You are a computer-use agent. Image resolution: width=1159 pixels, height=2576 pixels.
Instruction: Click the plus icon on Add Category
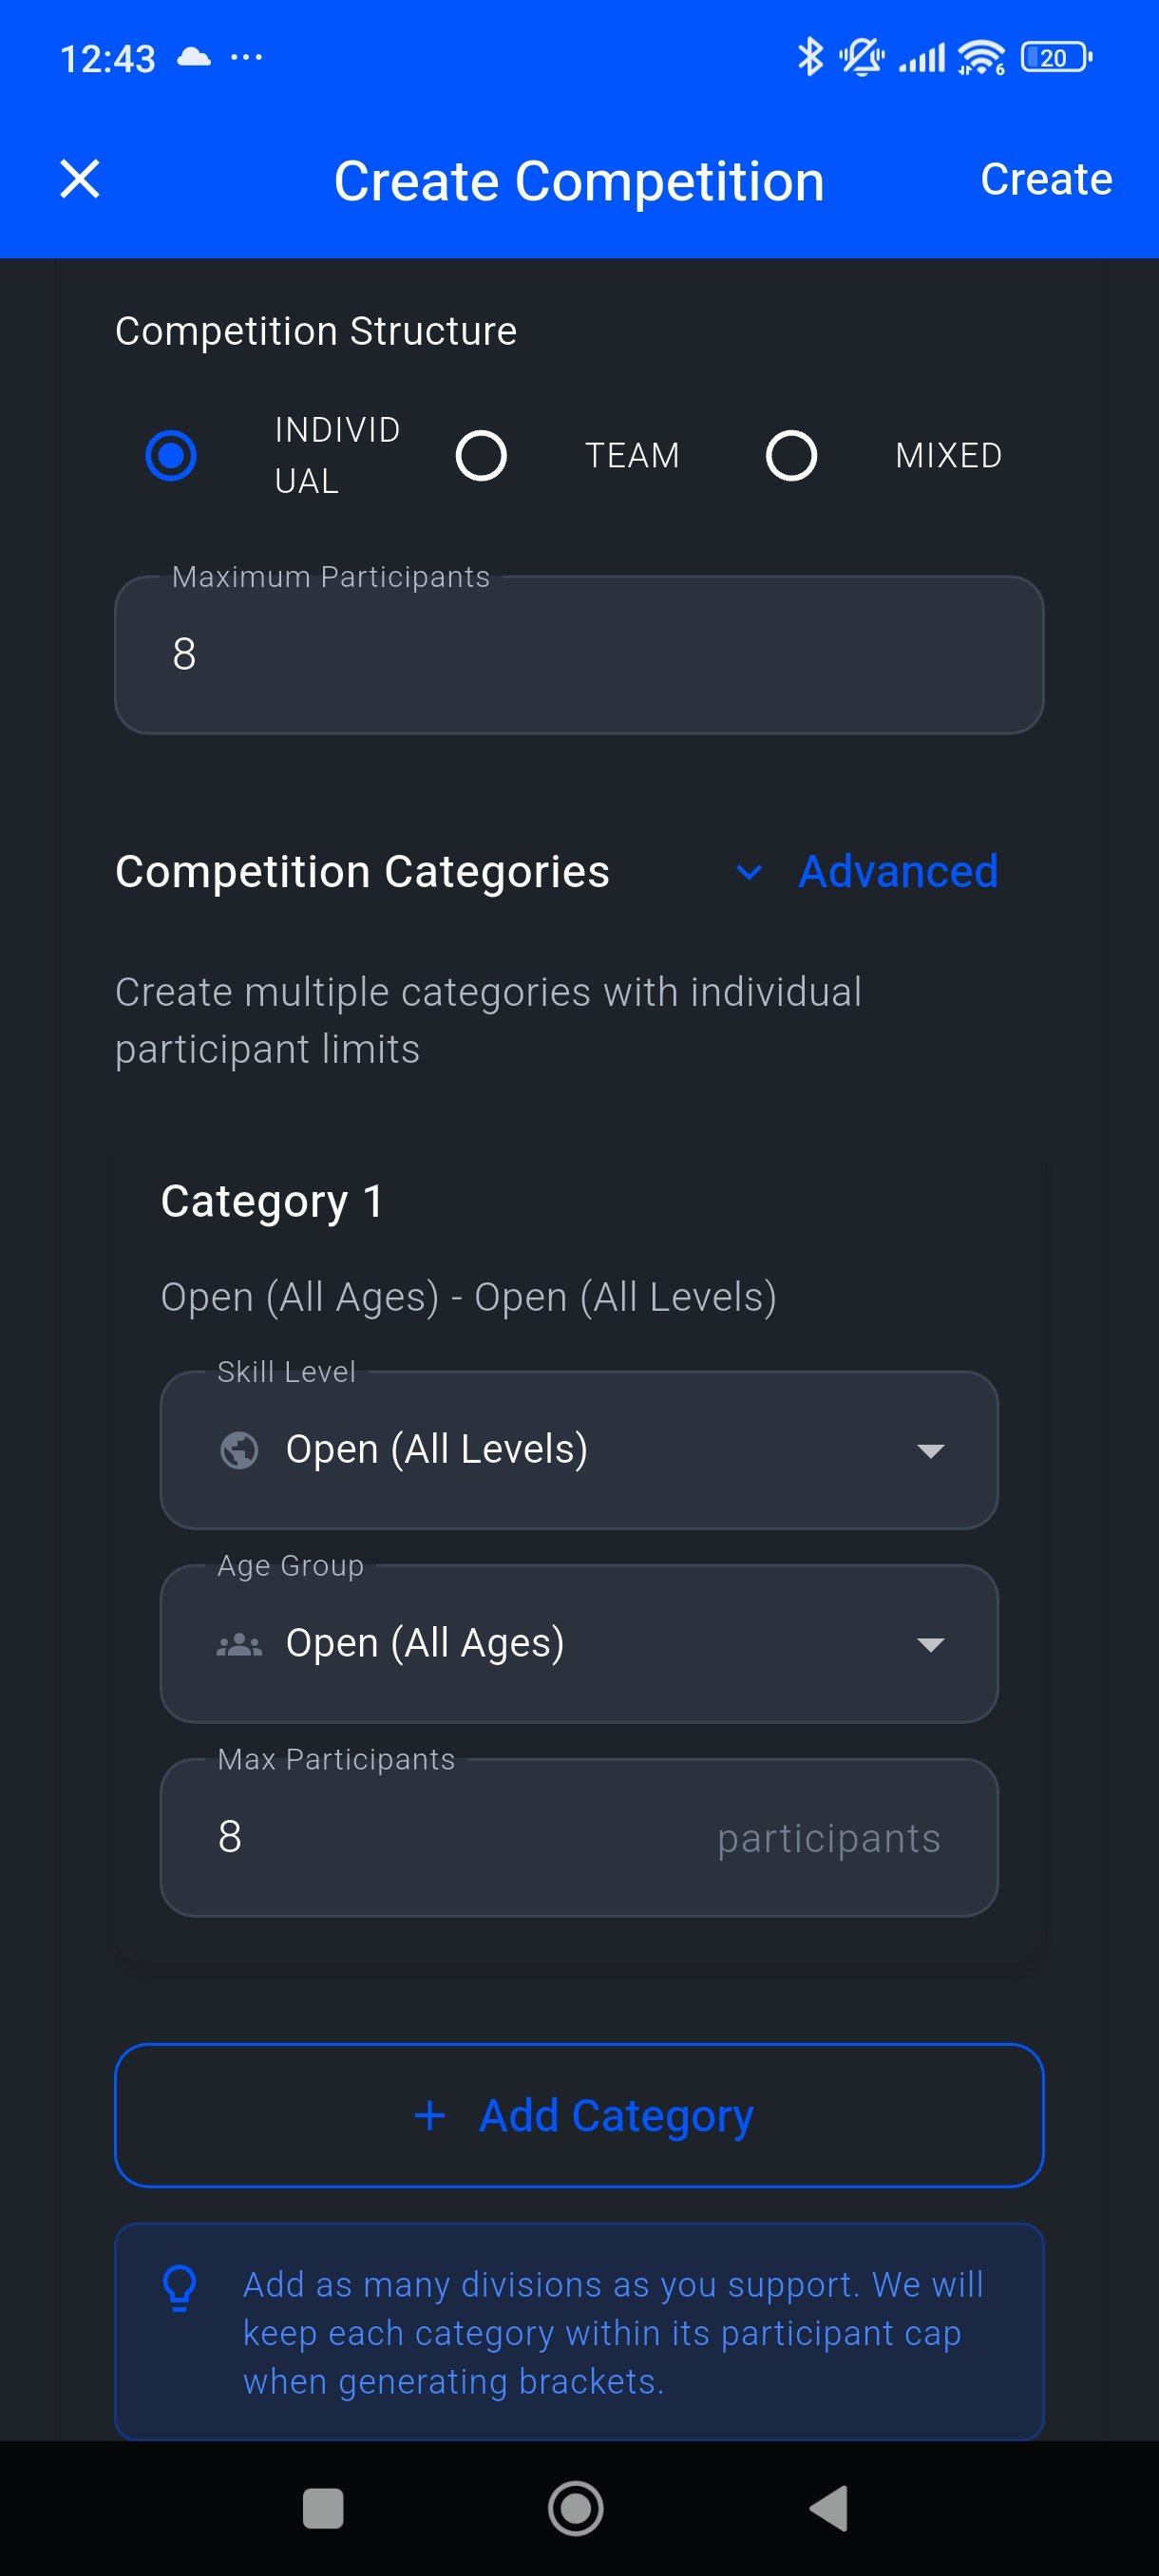click(430, 2115)
